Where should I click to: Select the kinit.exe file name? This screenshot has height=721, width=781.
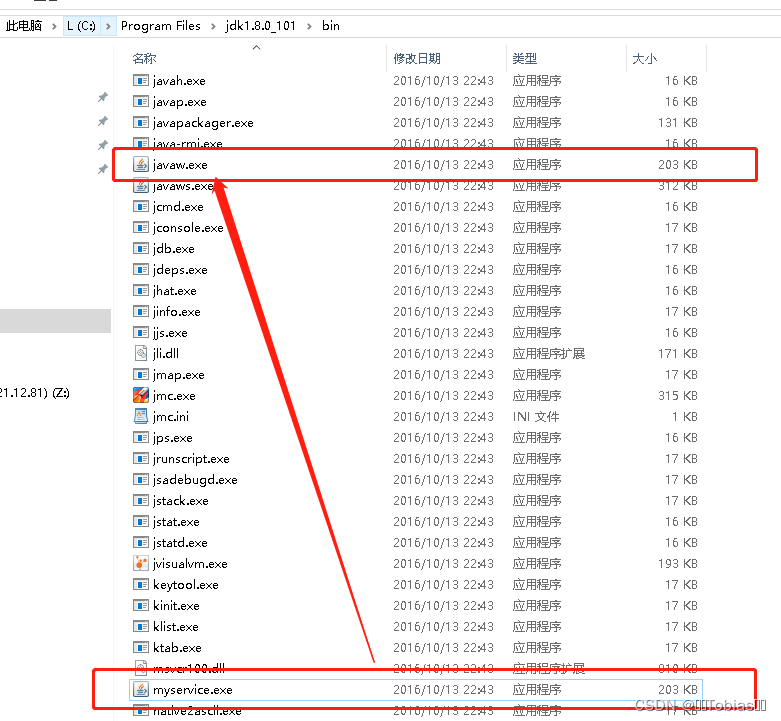(176, 605)
